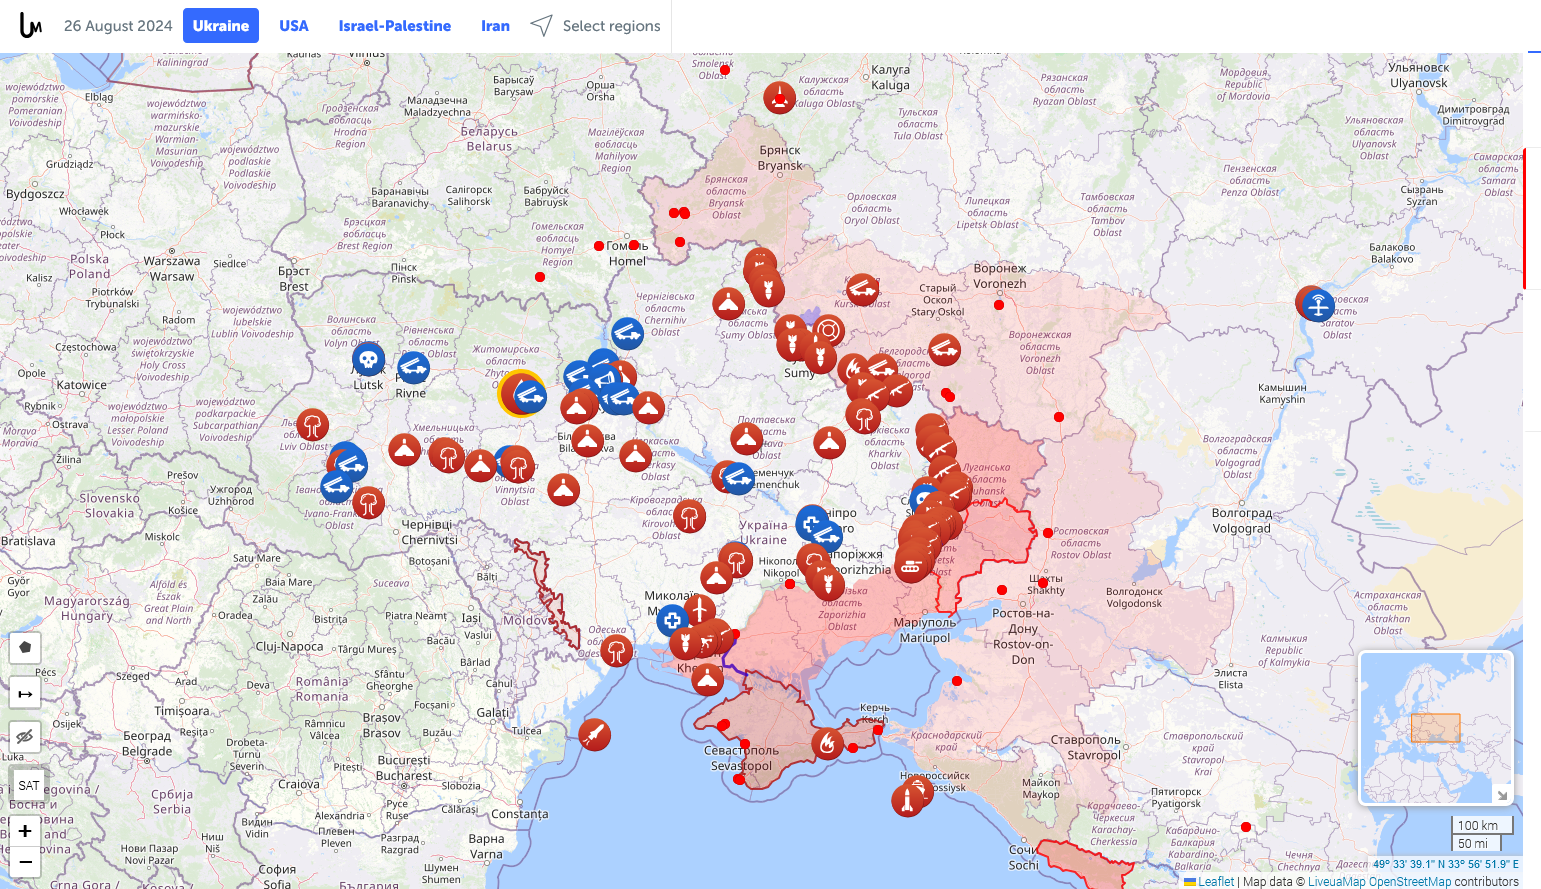1541x889 pixels.
Task: Click the red dot marker near Shakhty
Action: (x=1043, y=582)
